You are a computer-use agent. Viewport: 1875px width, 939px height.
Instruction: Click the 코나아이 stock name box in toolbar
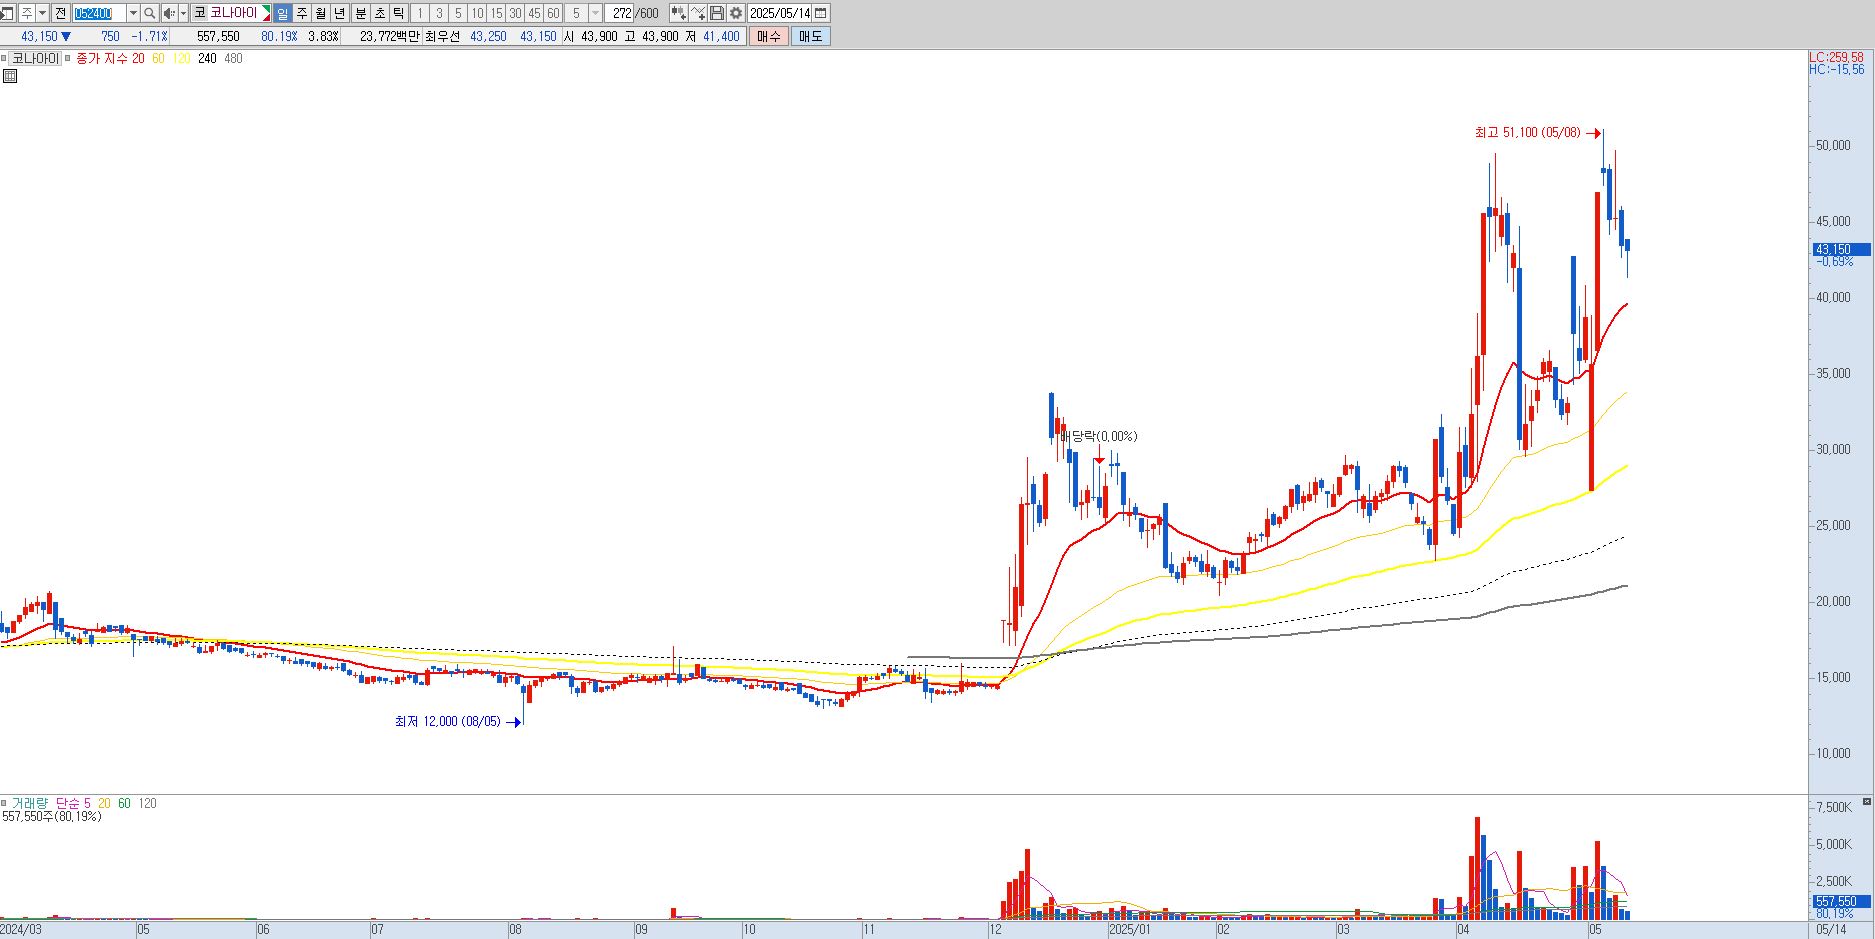(x=232, y=13)
